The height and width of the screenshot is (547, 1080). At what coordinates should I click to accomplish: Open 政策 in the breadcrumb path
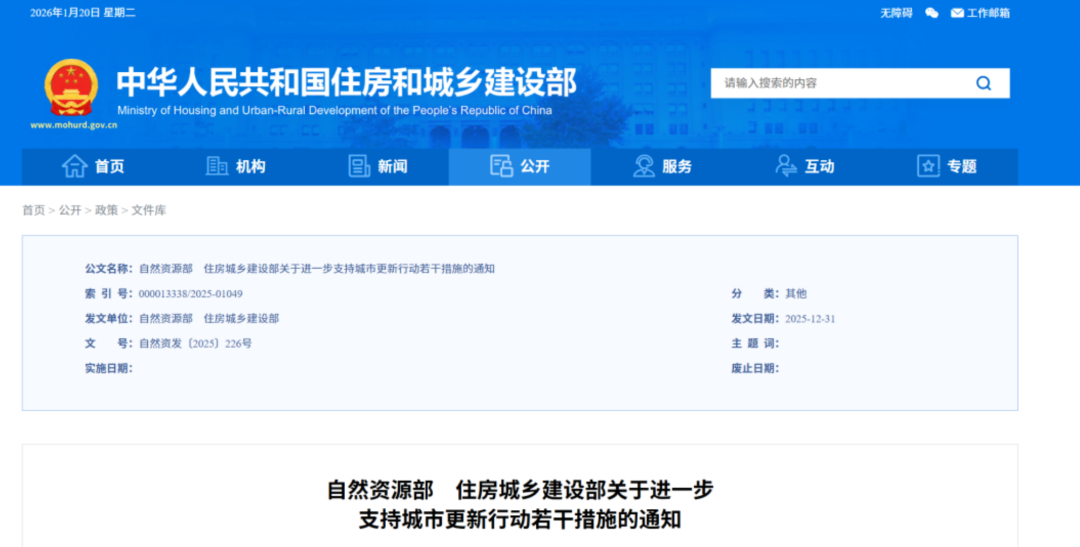[x=106, y=210]
